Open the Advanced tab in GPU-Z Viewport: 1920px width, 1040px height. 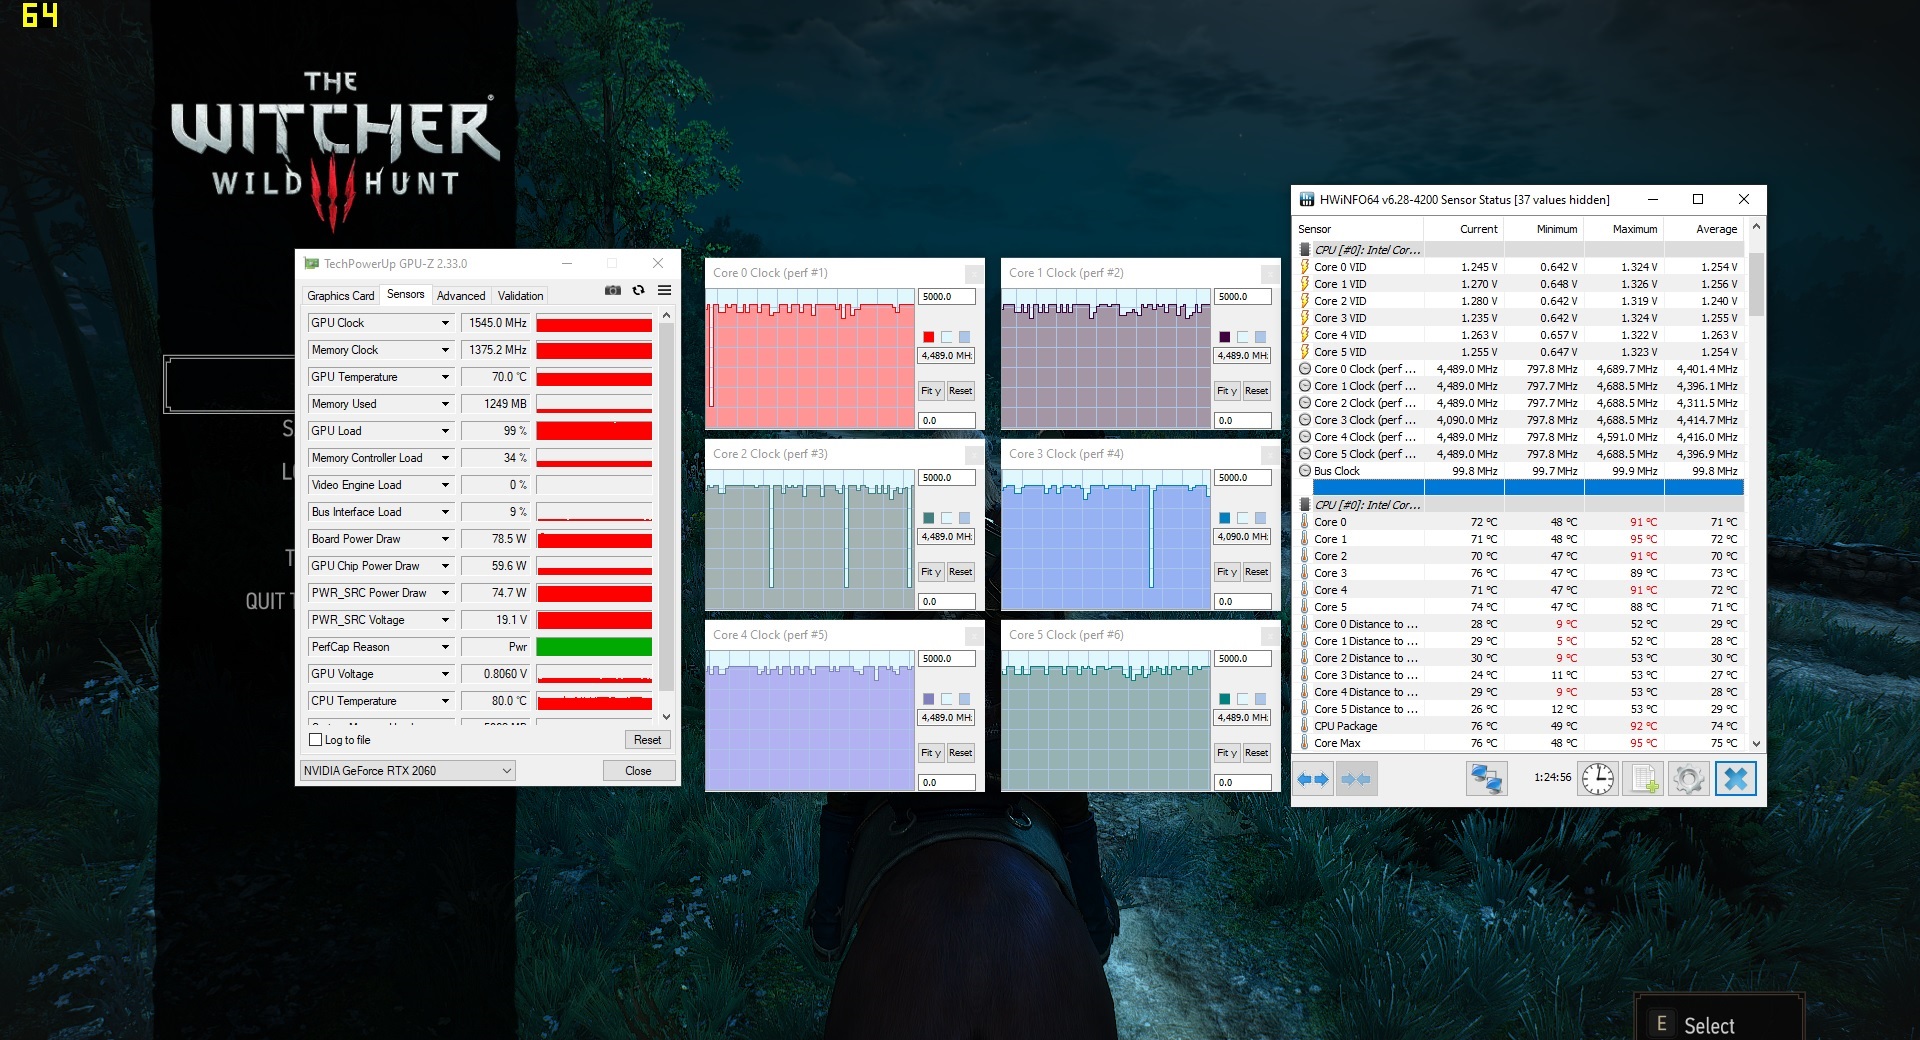(461, 296)
